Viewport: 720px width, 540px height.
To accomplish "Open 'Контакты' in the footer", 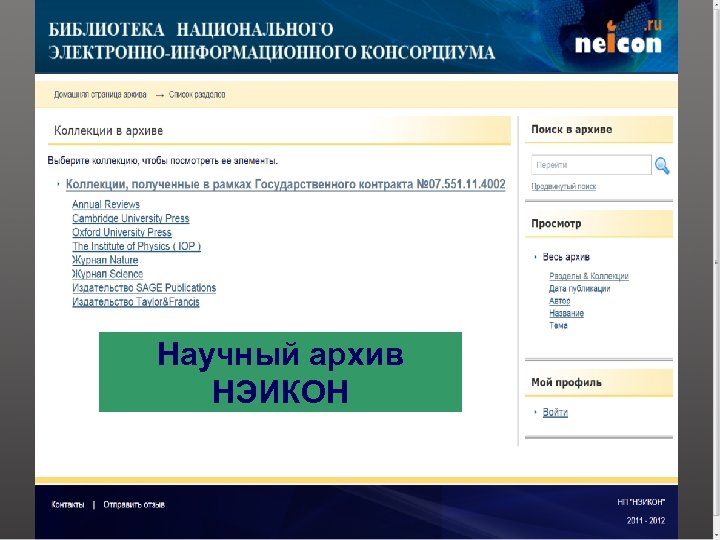I will click(x=68, y=505).
